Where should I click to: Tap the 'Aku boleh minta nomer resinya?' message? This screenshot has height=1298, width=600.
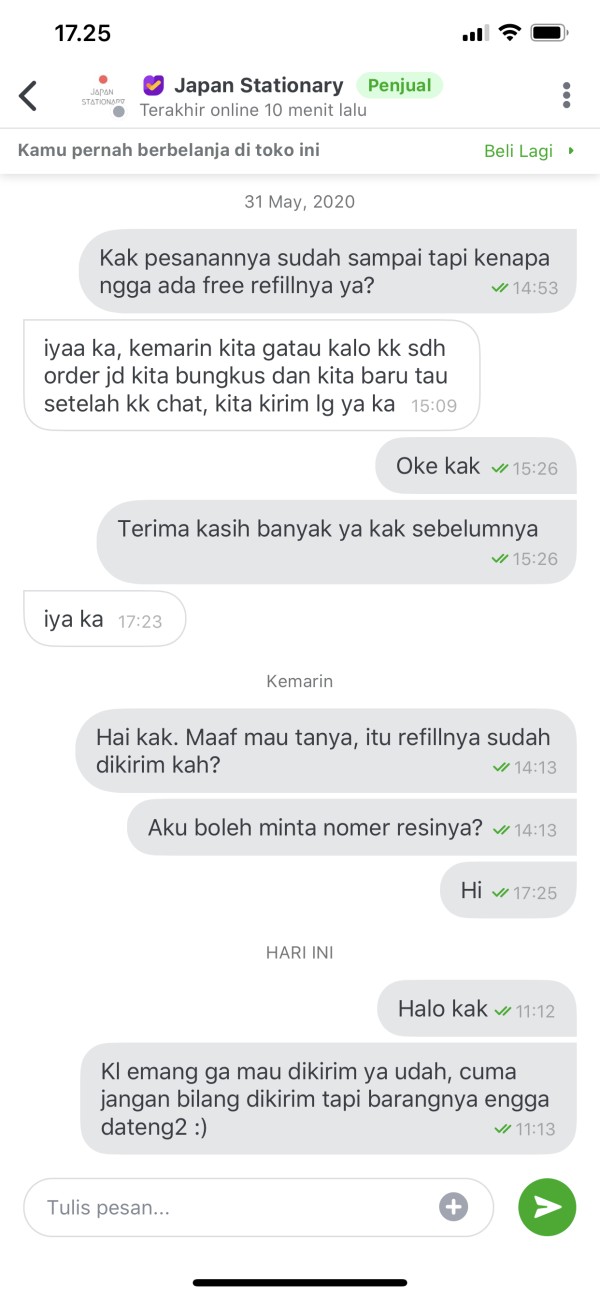(x=352, y=827)
